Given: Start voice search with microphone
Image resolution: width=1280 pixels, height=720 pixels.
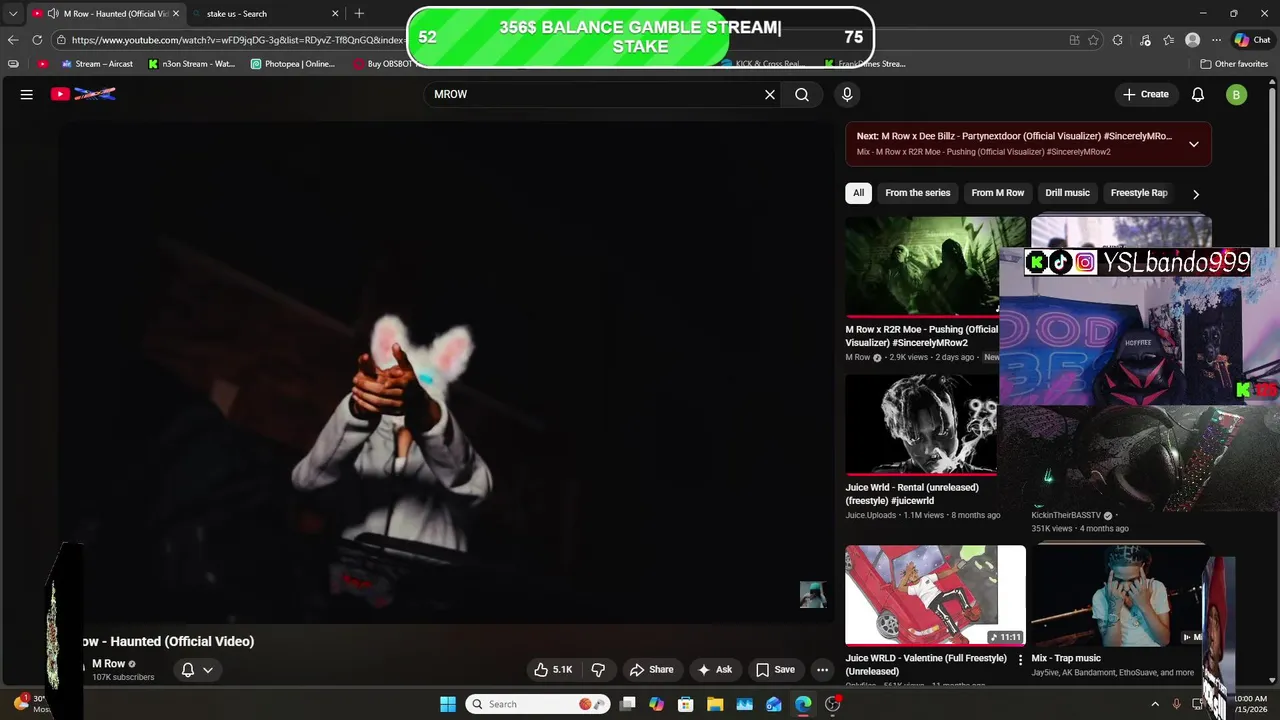Looking at the screenshot, I should (x=847, y=94).
